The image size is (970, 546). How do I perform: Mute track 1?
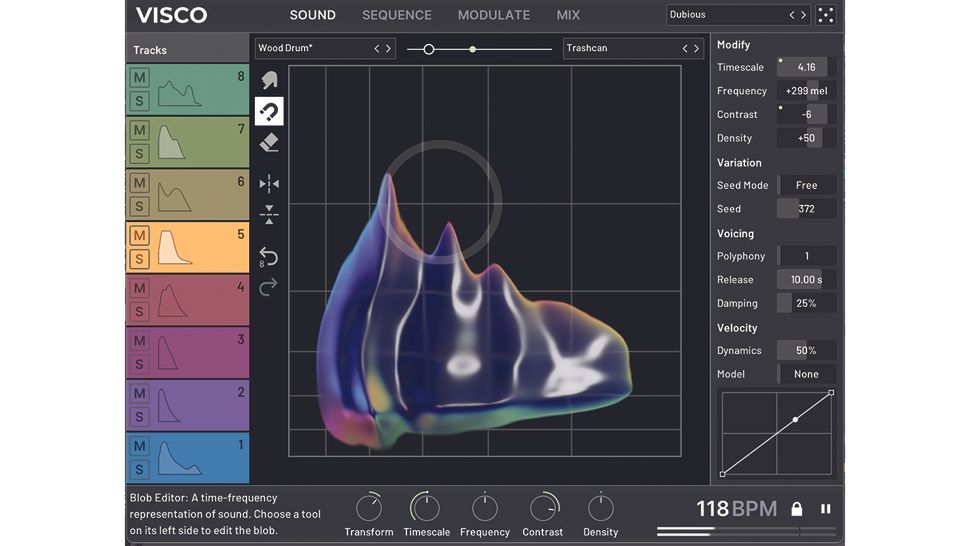pyautogui.click(x=139, y=446)
